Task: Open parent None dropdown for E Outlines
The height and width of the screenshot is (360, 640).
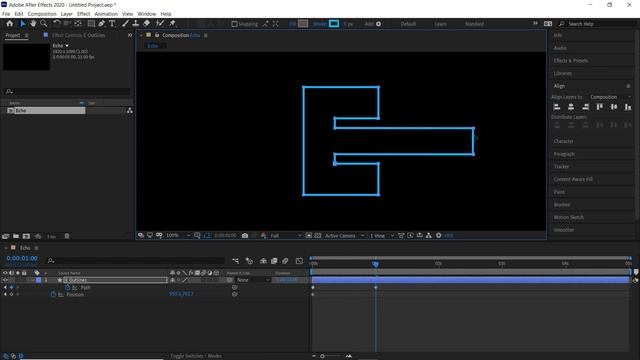Action: click(x=253, y=280)
